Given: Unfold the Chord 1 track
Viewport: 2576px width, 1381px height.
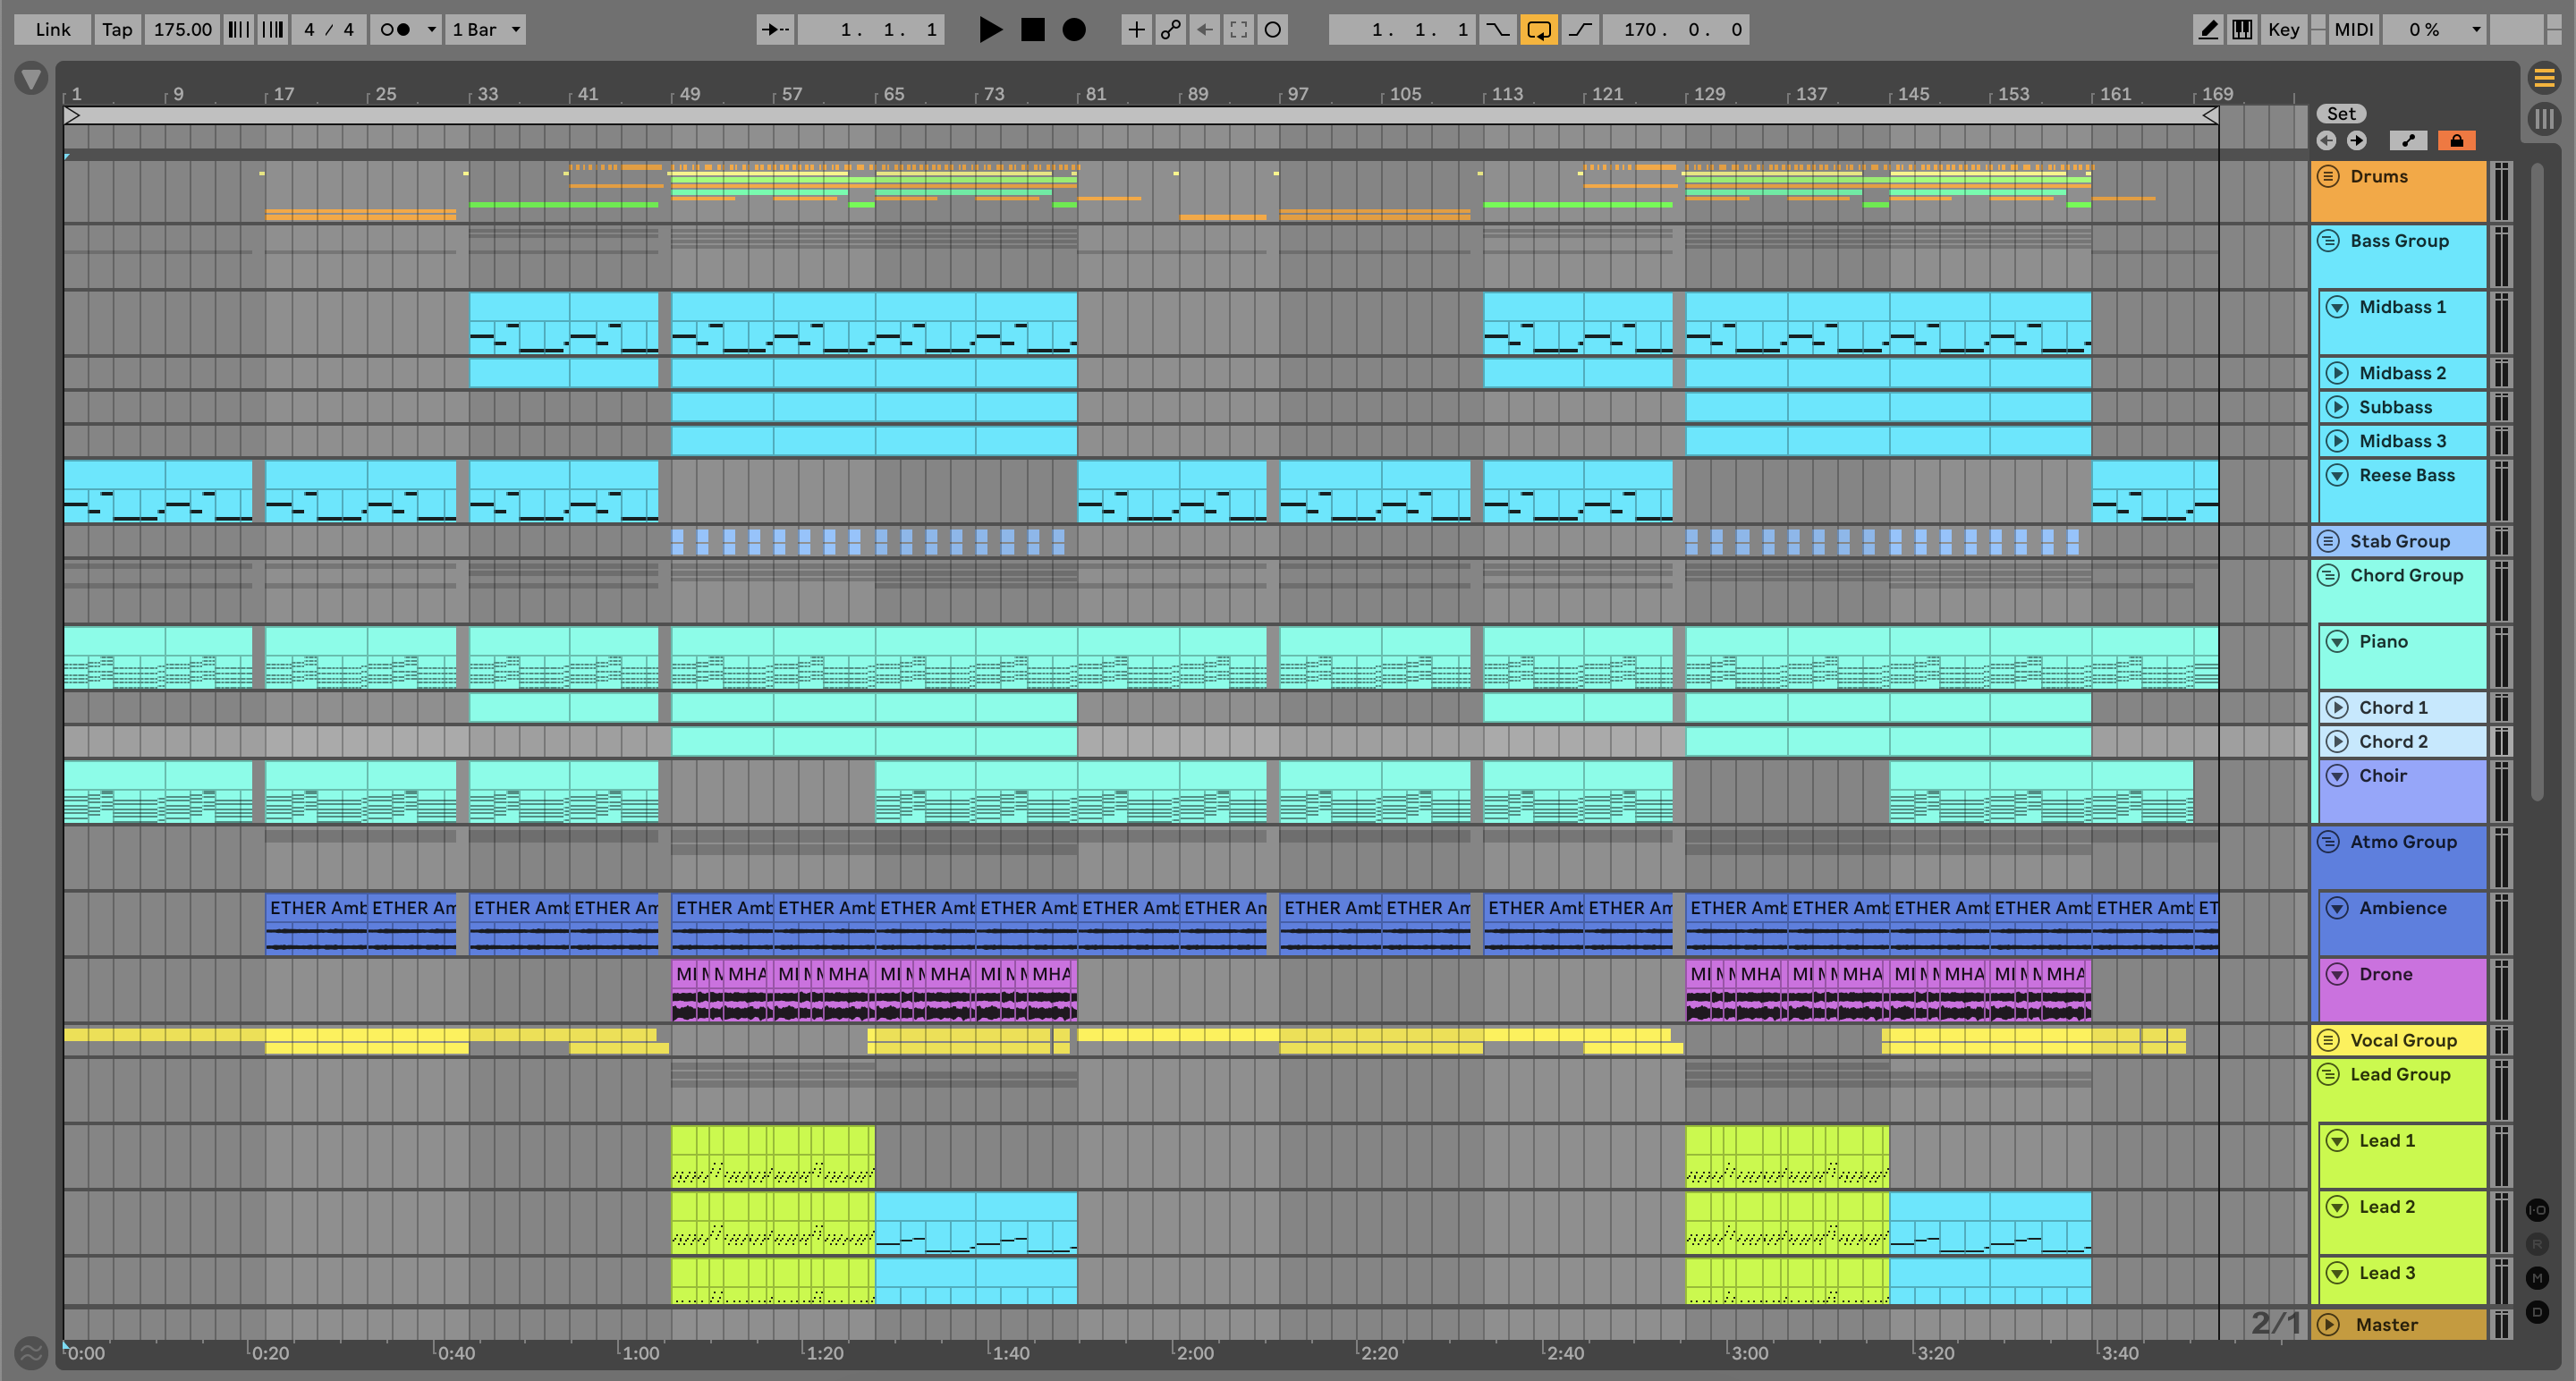Looking at the screenshot, I should (2337, 708).
